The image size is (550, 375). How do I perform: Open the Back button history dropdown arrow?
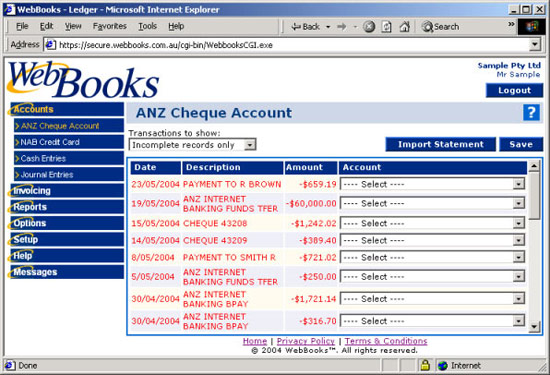click(328, 27)
